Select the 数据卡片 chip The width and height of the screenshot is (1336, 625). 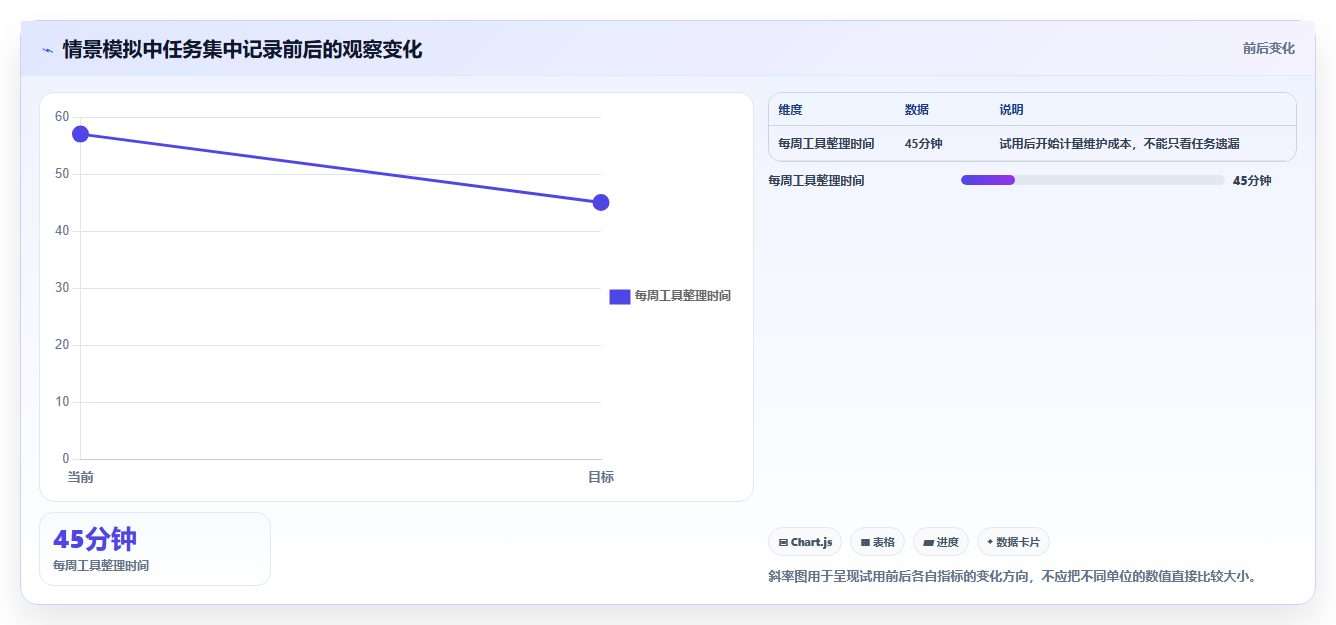coord(1013,542)
